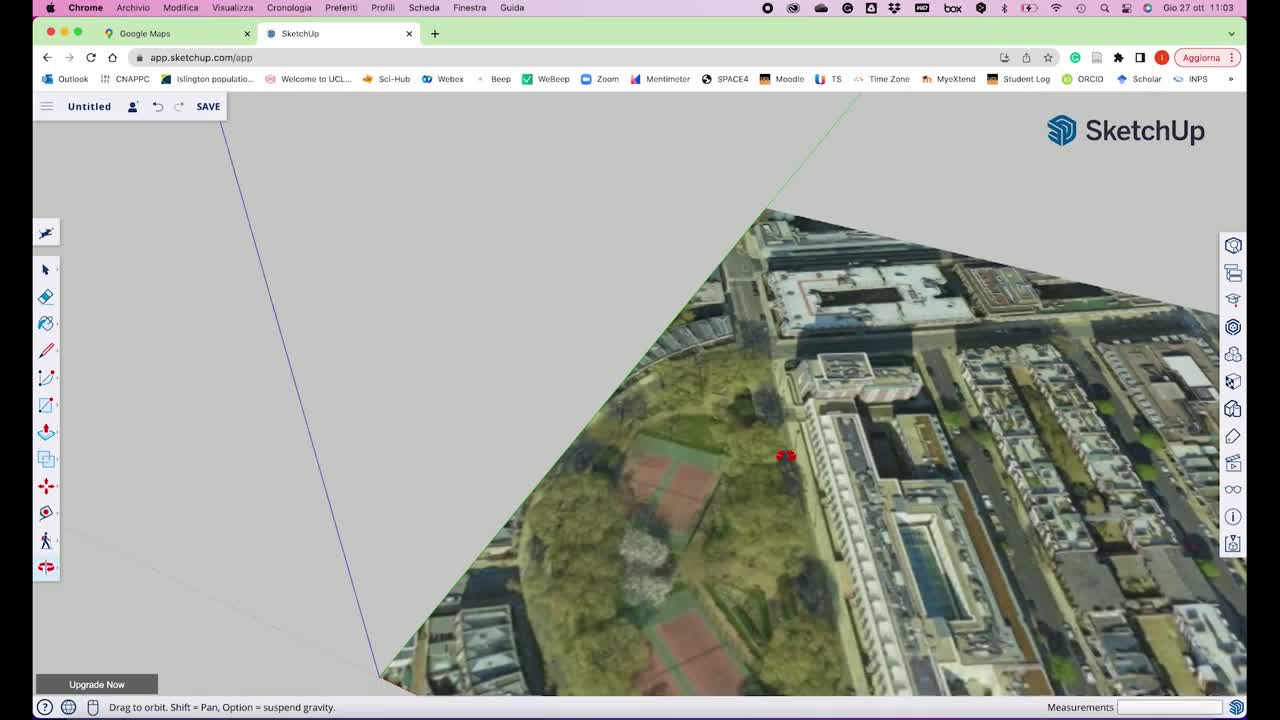Select the Move tool

pos(46,486)
